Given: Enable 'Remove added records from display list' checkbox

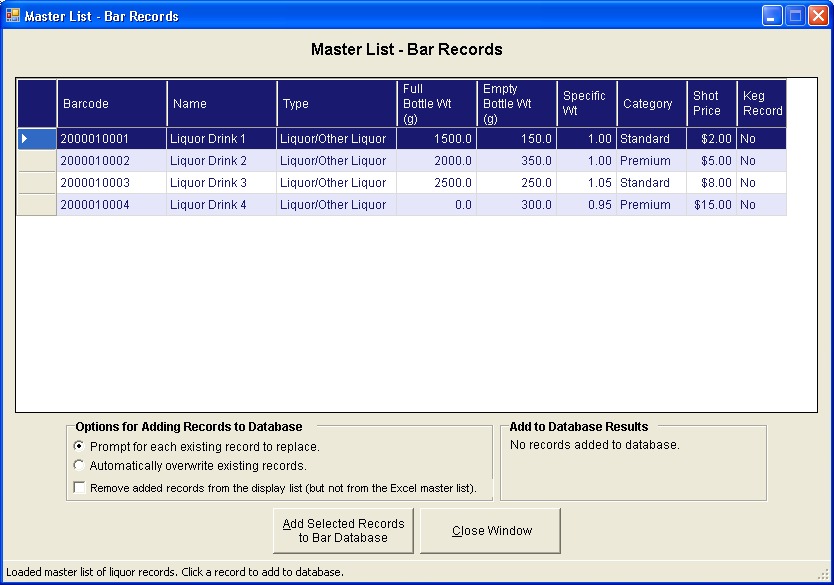Looking at the screenshot, I should [80, 489].
